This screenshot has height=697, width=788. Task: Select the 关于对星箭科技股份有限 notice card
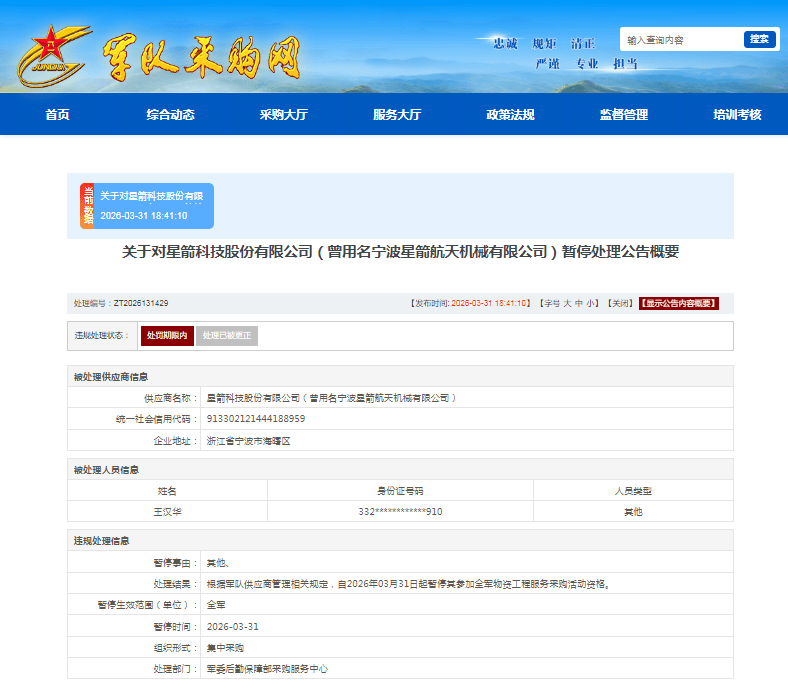pos(155,205)
